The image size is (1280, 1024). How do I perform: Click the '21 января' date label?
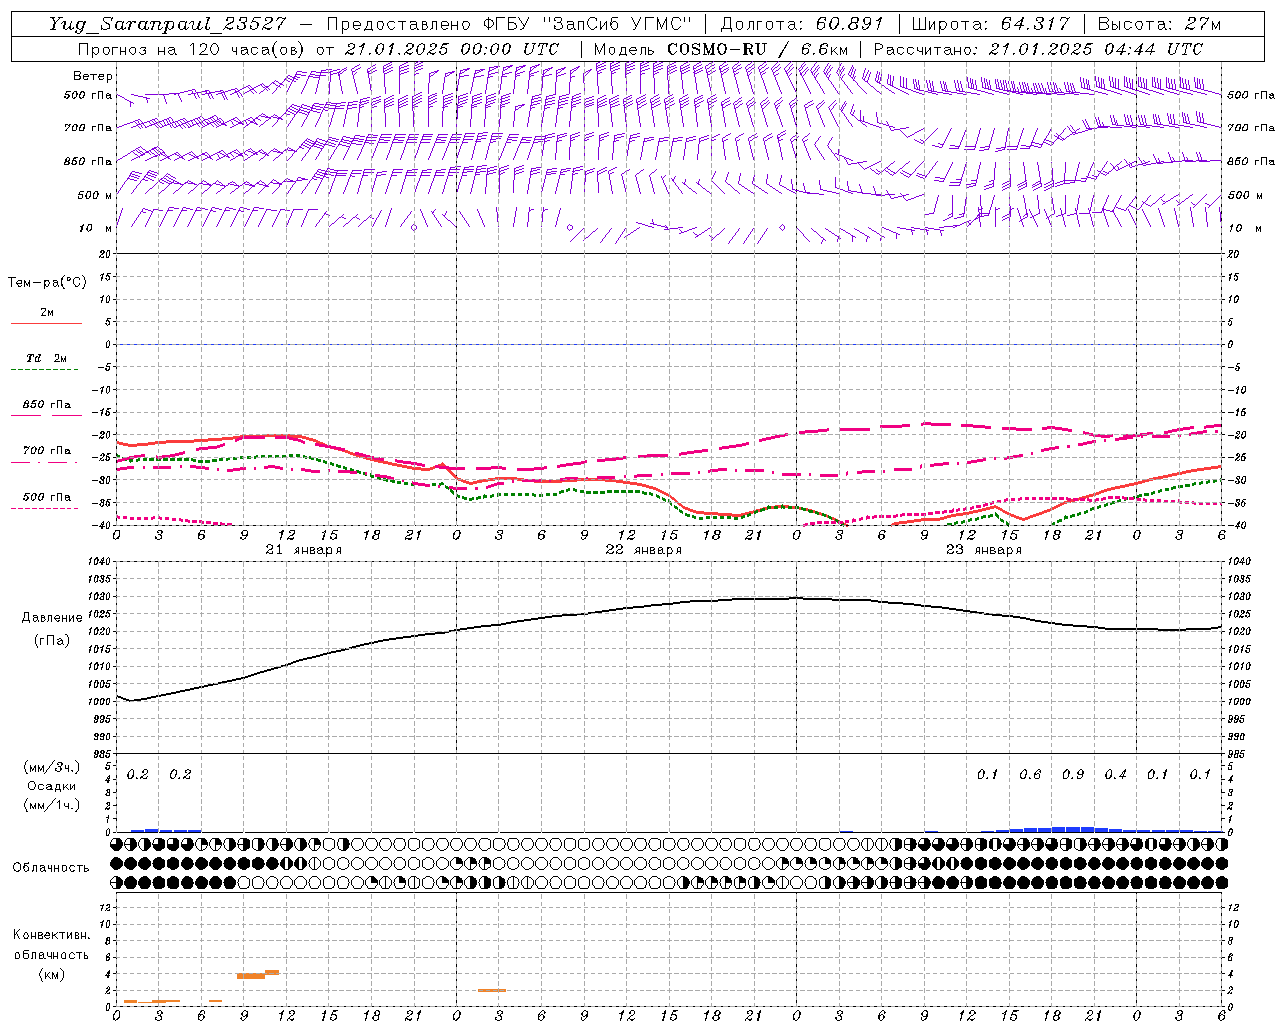point(304,550)
